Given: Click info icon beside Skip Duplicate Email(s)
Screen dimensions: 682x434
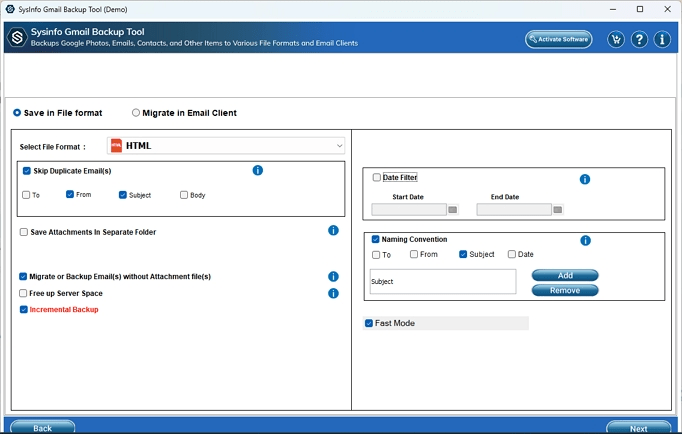Looking at the screenshot, I should click(x=257, y=171).
